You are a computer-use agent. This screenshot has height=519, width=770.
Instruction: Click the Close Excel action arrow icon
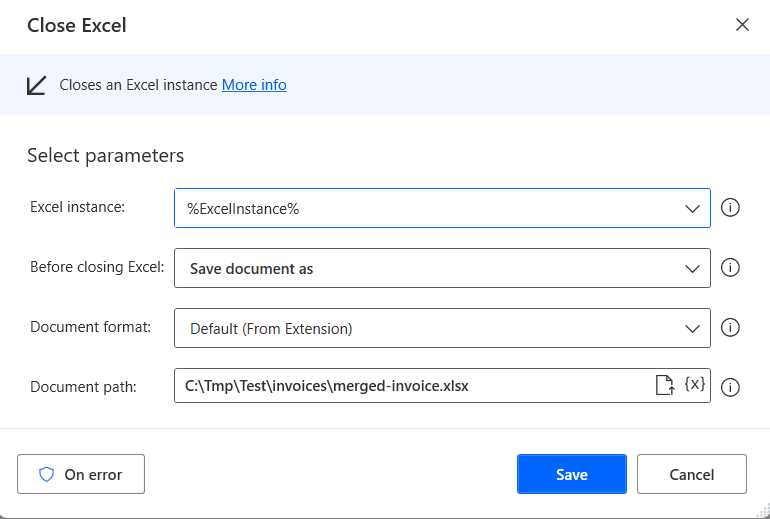click(36, 85)
